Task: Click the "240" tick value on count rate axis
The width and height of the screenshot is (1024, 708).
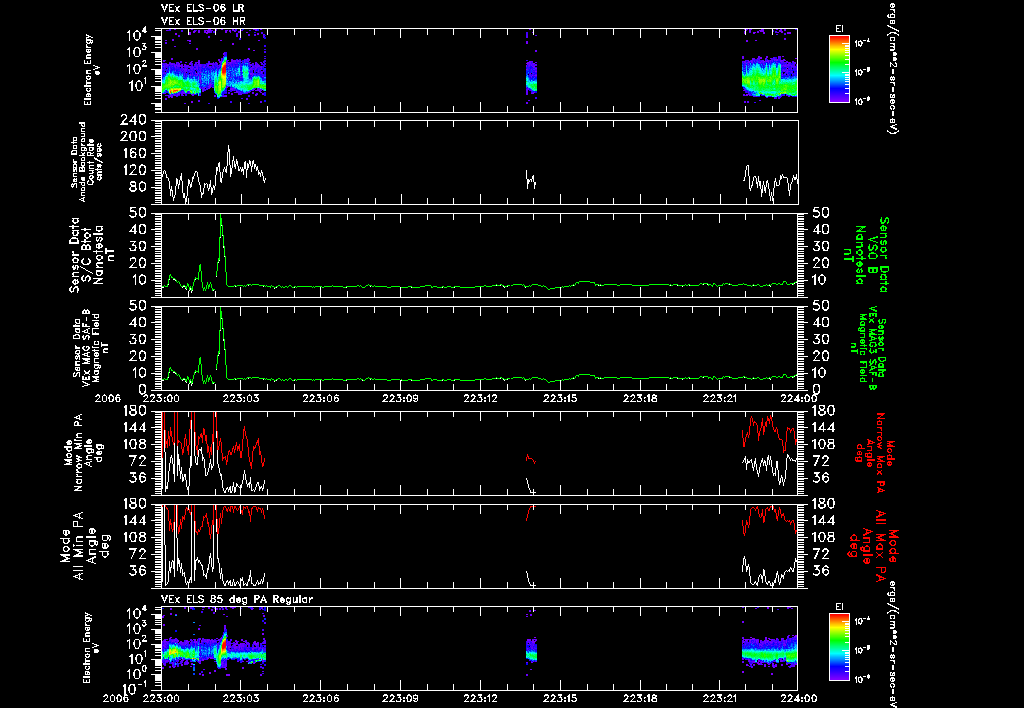Action: 133,120
